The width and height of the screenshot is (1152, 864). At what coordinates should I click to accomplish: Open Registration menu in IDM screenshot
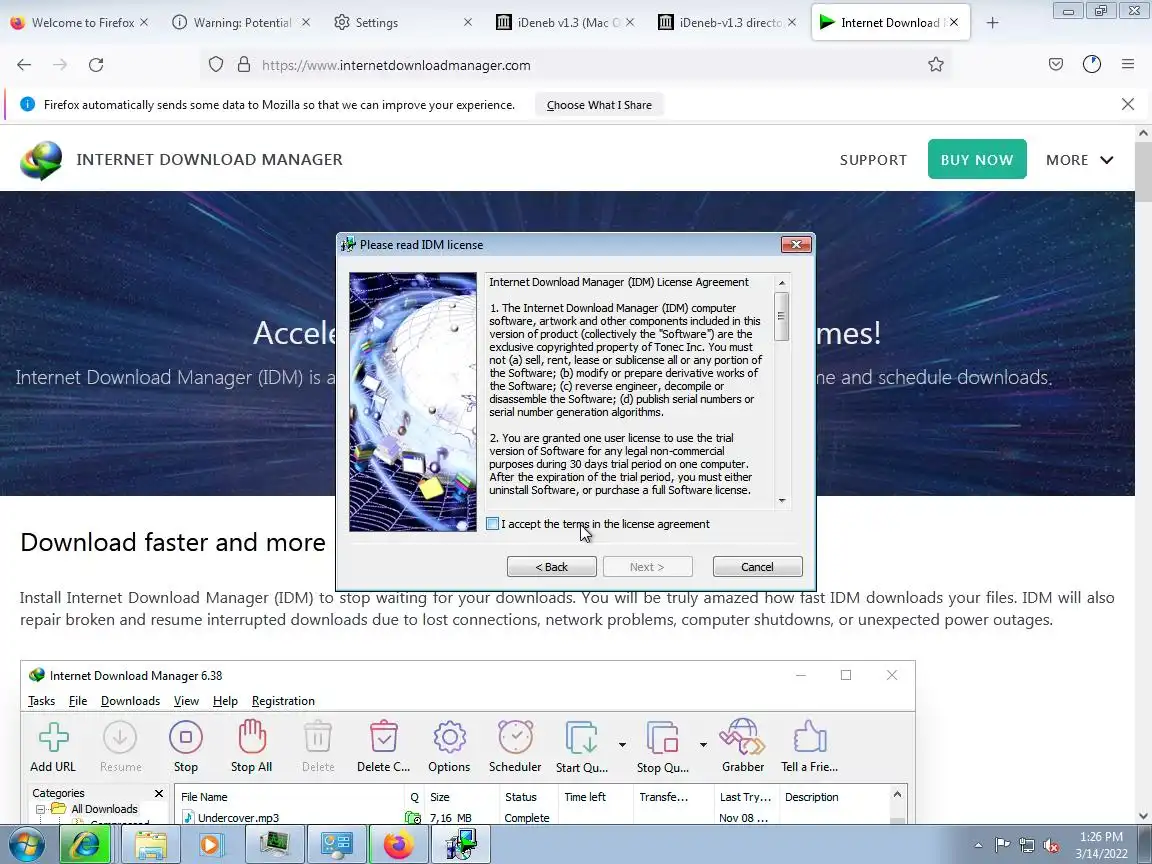tap(283, 701)
